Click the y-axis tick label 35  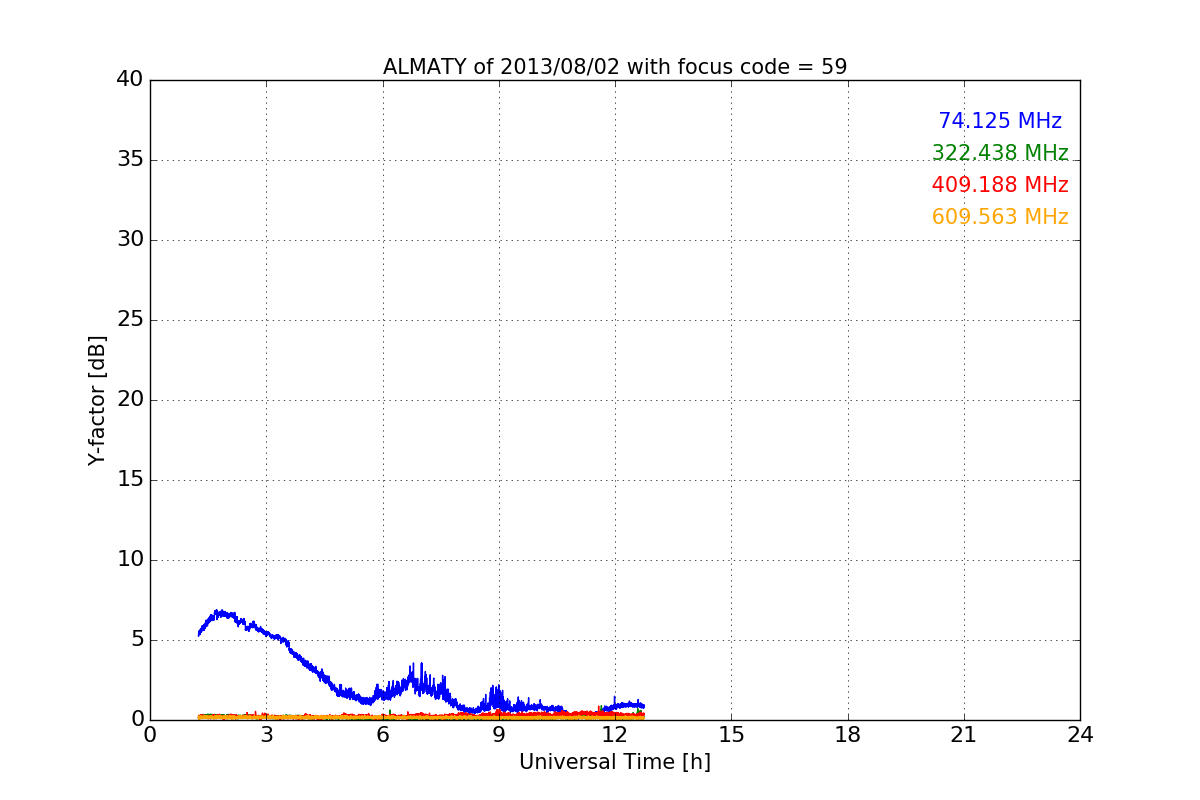[130, 160]
